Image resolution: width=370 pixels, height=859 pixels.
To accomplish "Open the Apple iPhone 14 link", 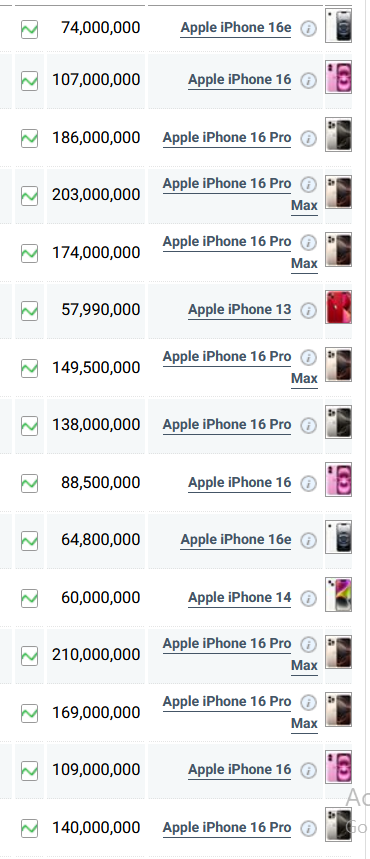I will point(240,598).
